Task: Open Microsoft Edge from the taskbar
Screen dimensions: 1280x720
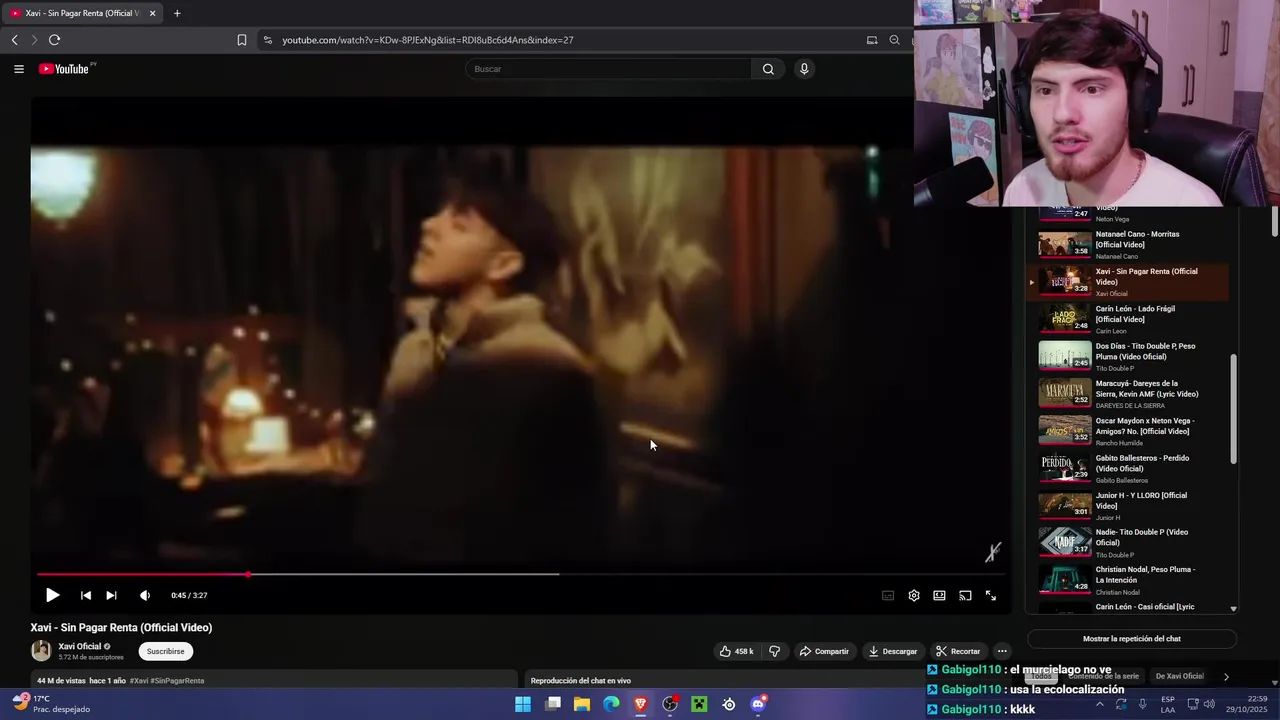Action: pos(611,704)
